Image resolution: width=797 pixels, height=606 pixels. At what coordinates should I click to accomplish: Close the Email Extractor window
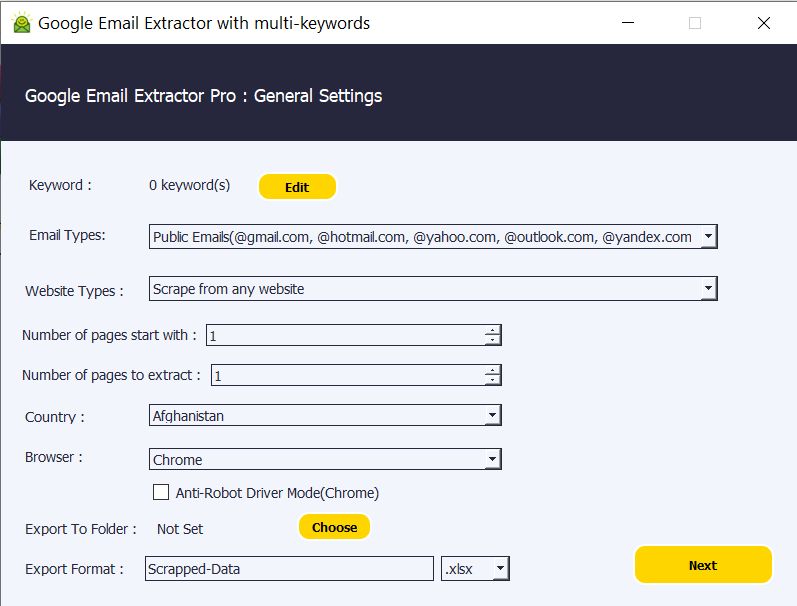(x=763, y=23)
